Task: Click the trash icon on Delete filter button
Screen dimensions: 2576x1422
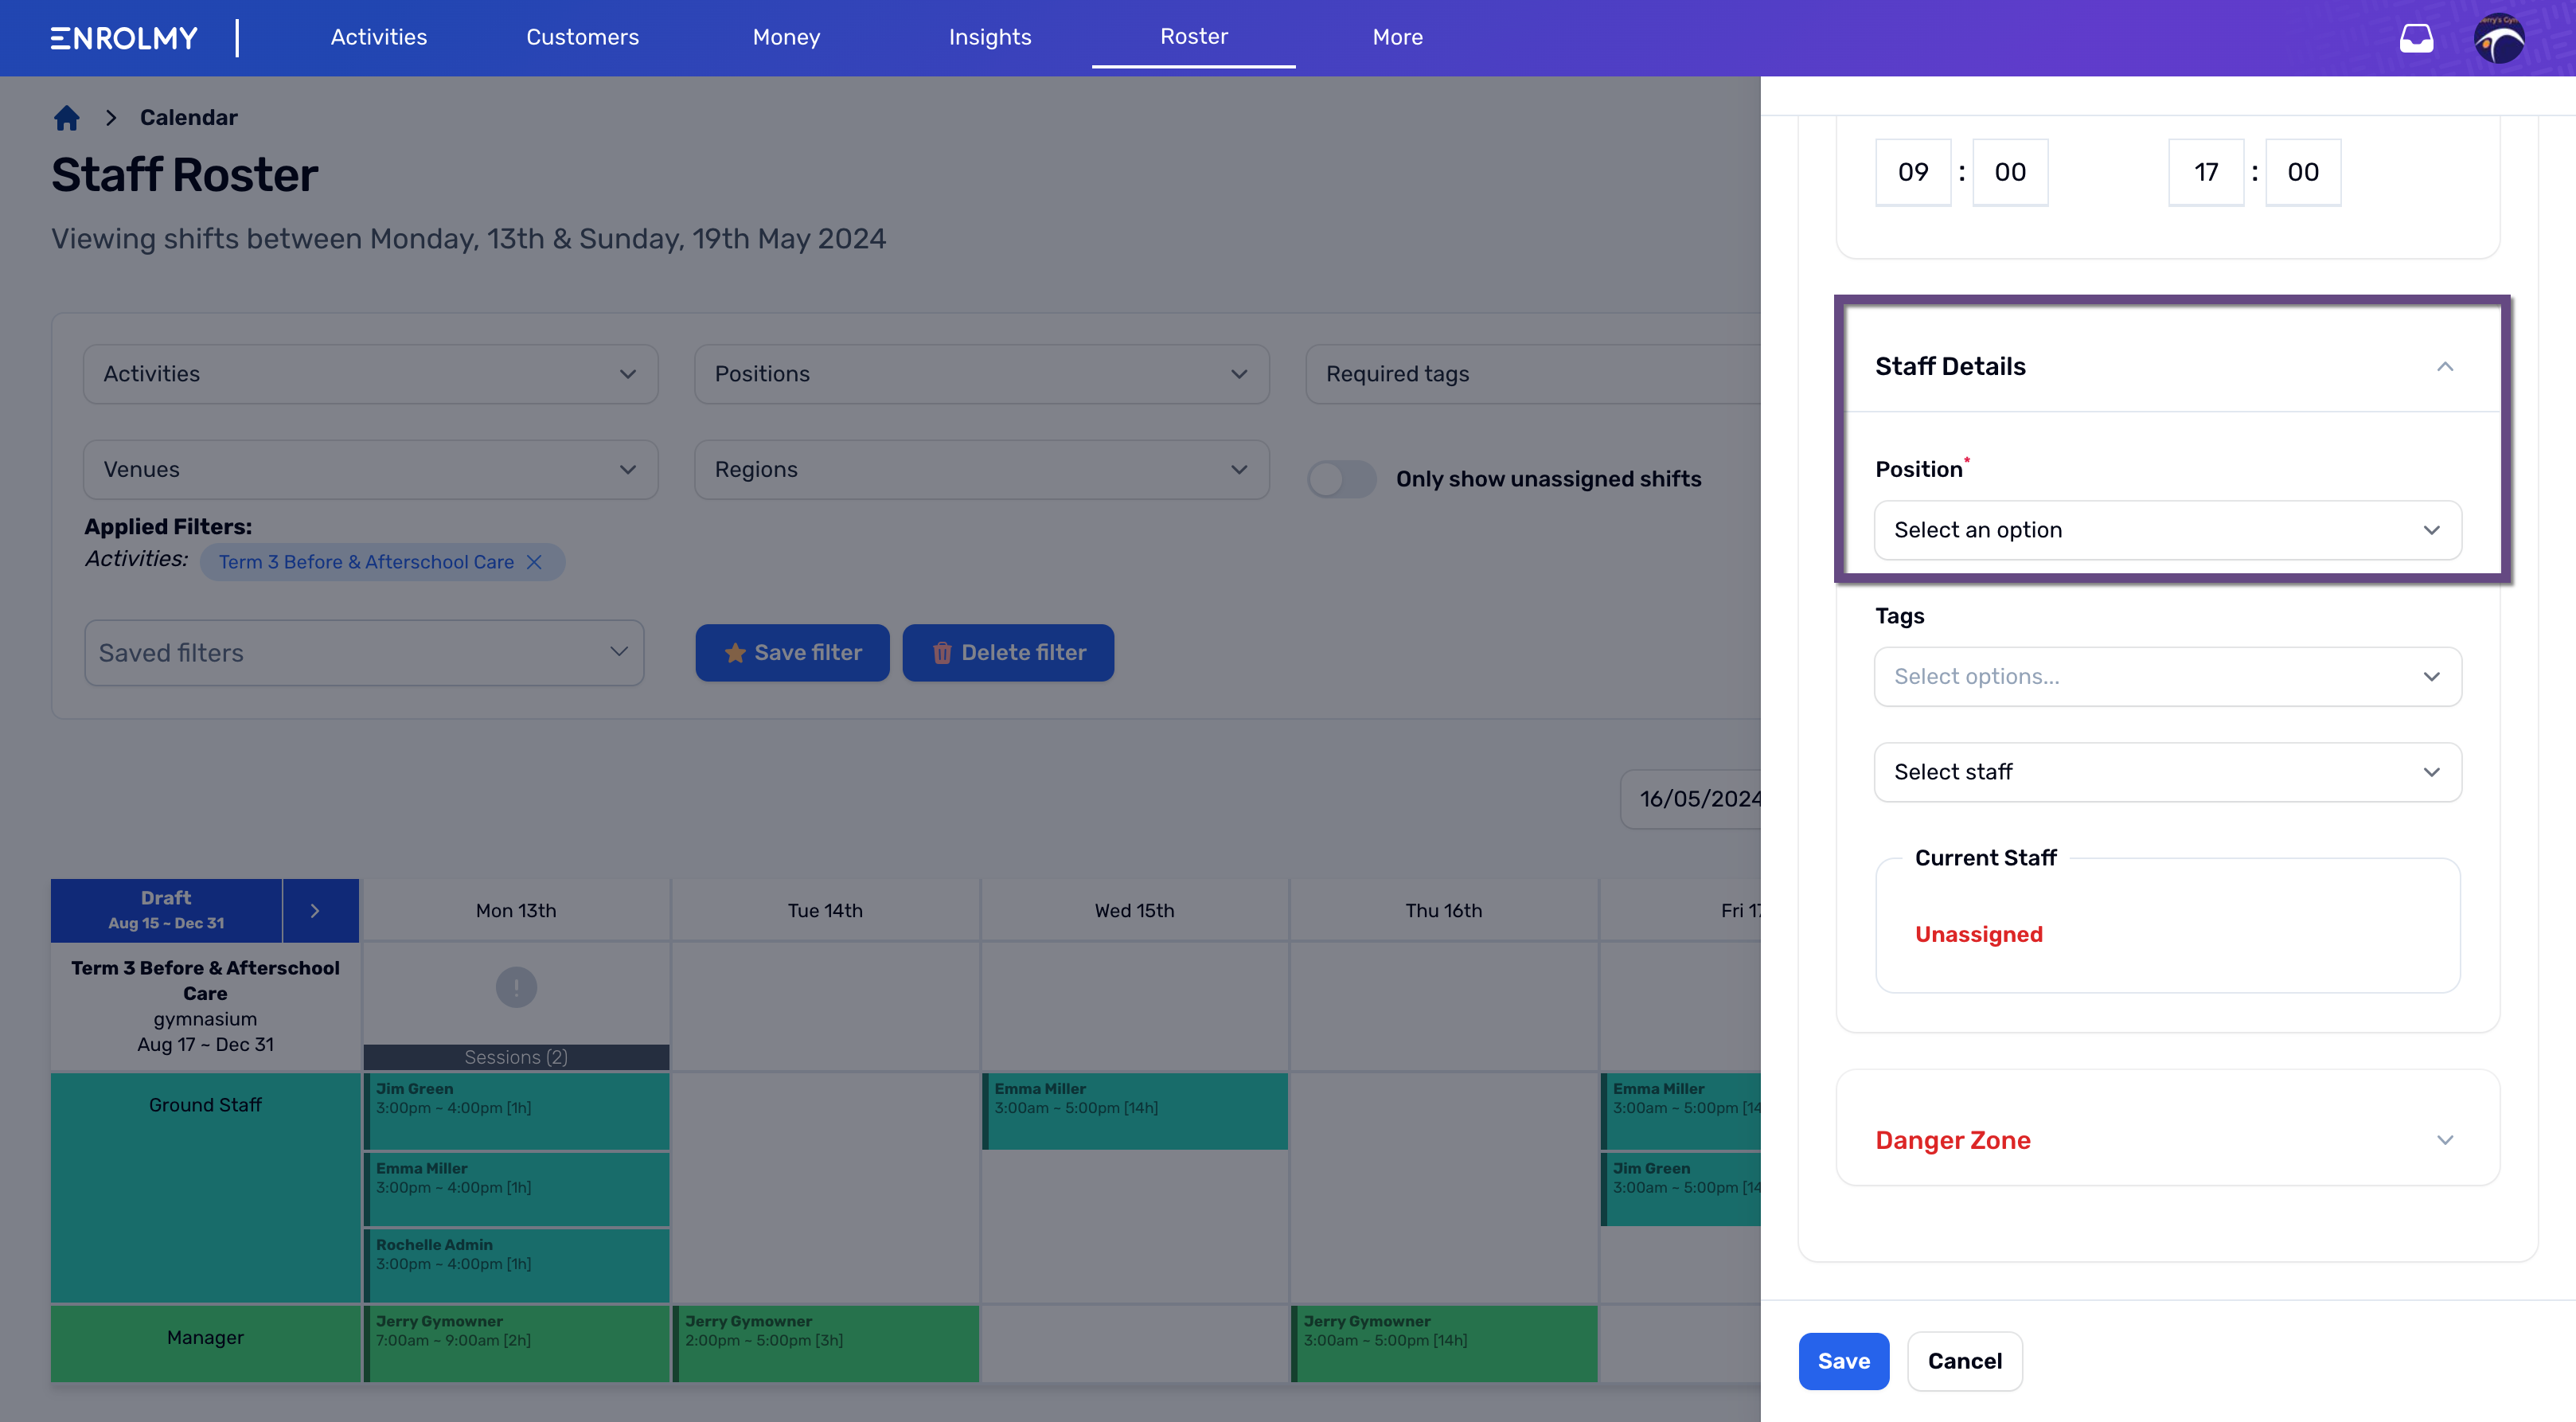Action: pos(942,651)
